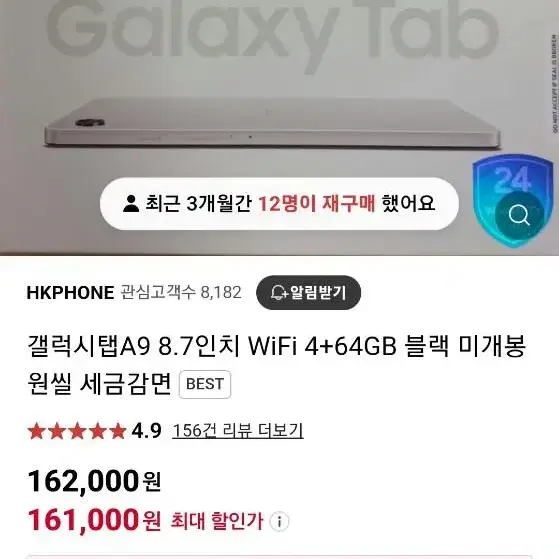Tap the 161,000원 discounted price
559x559 pixels.
click(94, 521)
